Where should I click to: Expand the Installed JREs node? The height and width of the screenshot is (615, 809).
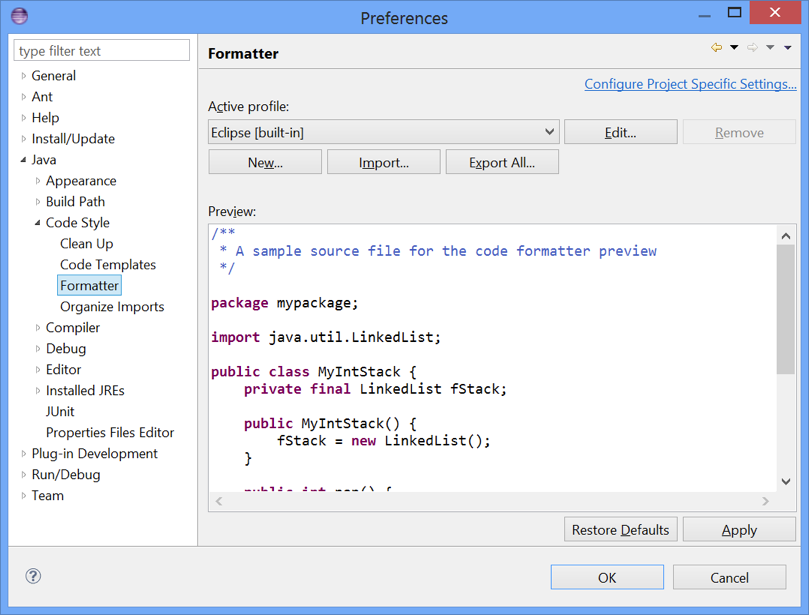point(38,391)
